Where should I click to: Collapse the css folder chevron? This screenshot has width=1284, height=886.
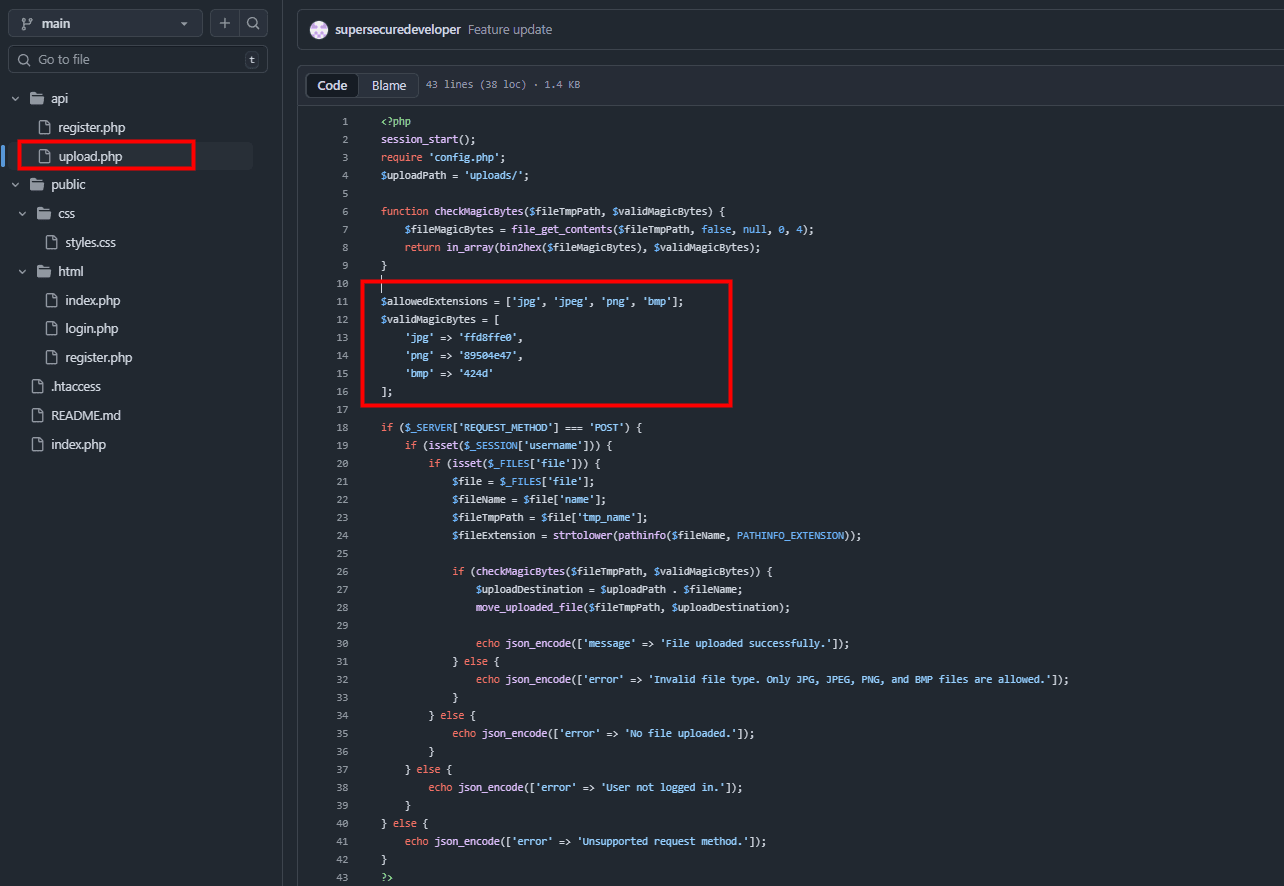pyautogui.click(x=23, y=214)
